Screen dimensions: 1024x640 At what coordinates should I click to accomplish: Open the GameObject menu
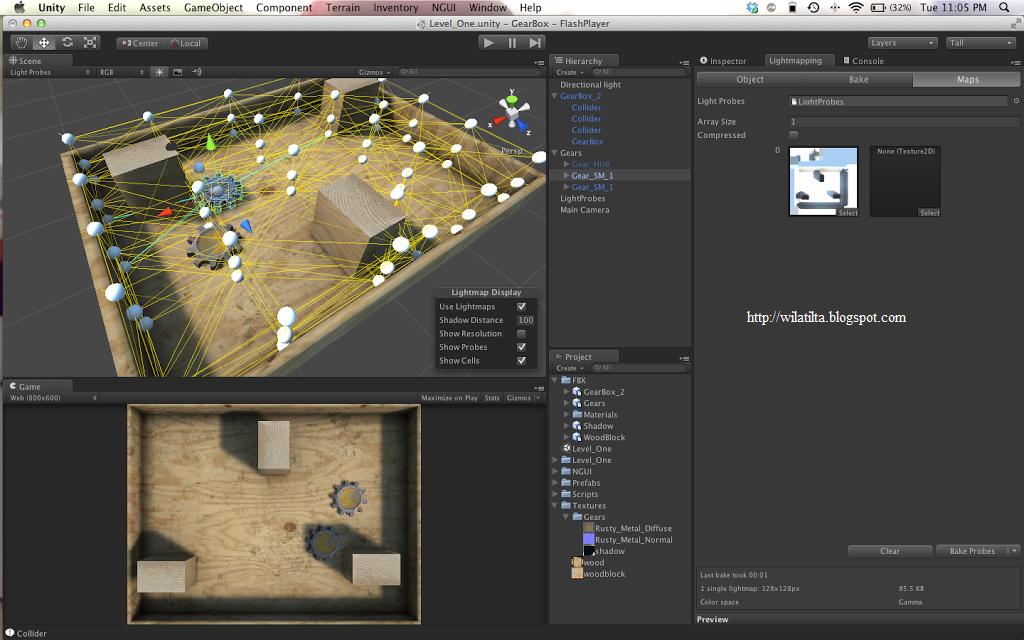[211, 7]
